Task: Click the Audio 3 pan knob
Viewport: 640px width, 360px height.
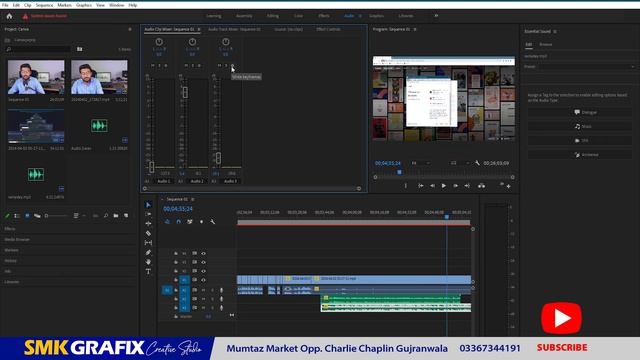Action: [x=225, y=42]
